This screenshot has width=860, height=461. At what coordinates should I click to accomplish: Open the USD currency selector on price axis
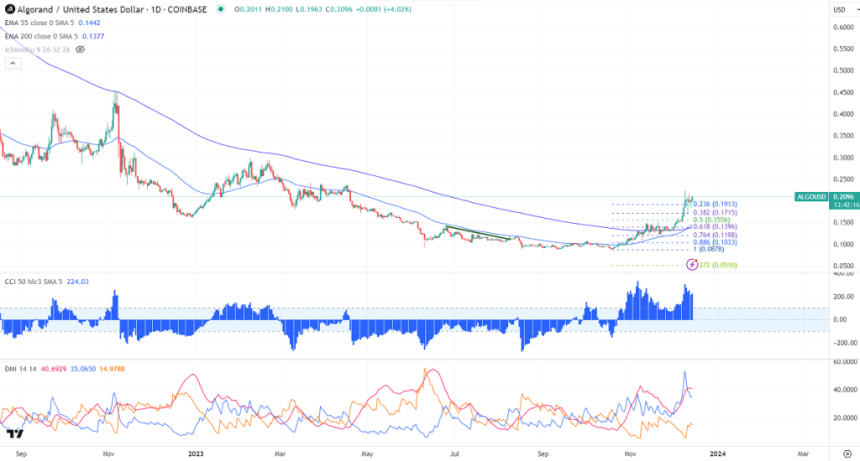[x=837, y=9]
